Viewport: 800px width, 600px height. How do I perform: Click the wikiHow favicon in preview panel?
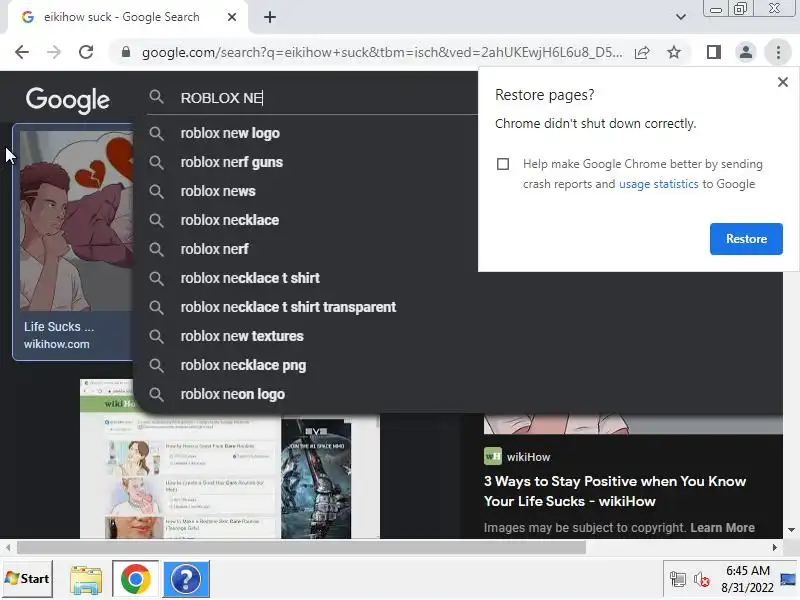tap(492, 456)
